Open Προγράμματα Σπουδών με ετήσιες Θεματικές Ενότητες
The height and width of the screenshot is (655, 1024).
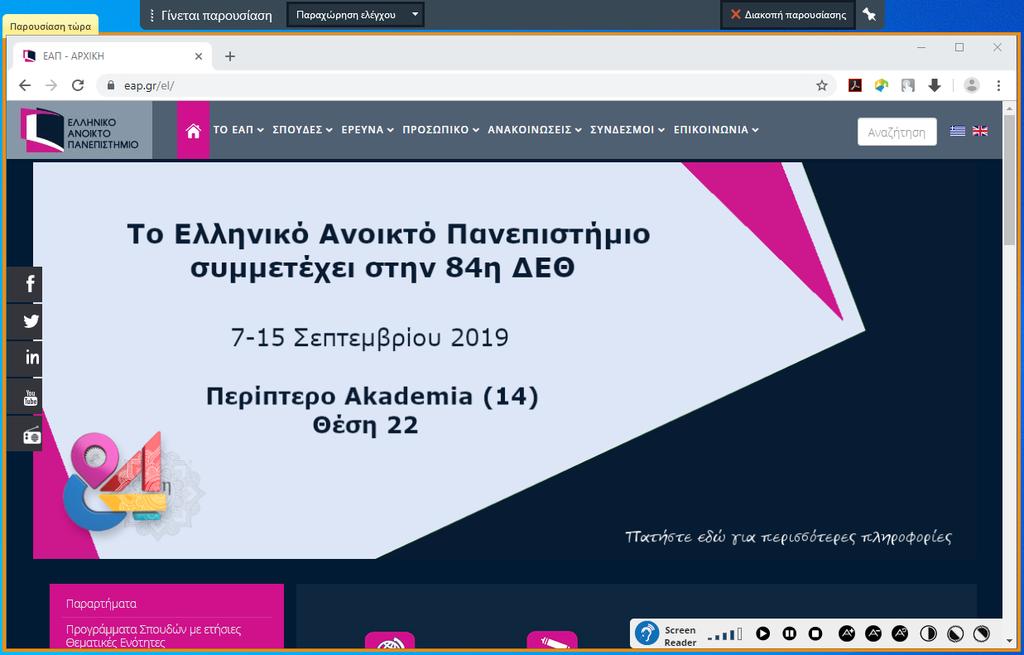tap(153, 635)
